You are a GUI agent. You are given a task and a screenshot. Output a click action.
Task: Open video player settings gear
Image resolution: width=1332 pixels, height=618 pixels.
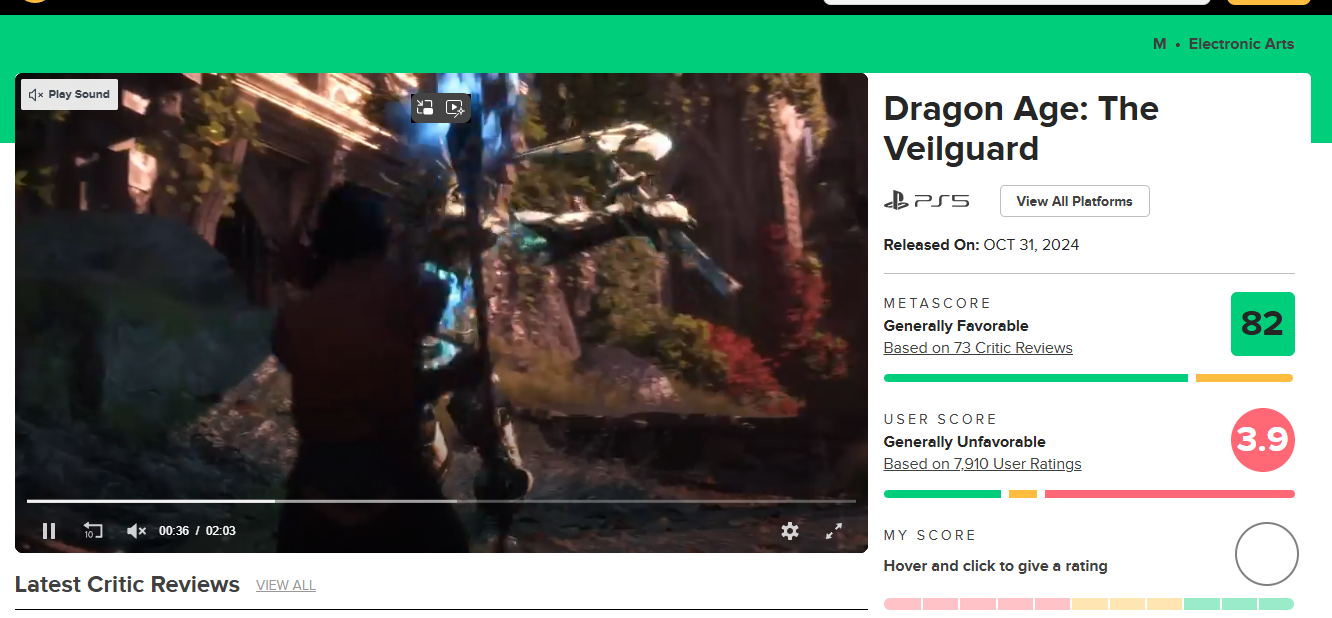pyautogui.click(x=790, y=531)
